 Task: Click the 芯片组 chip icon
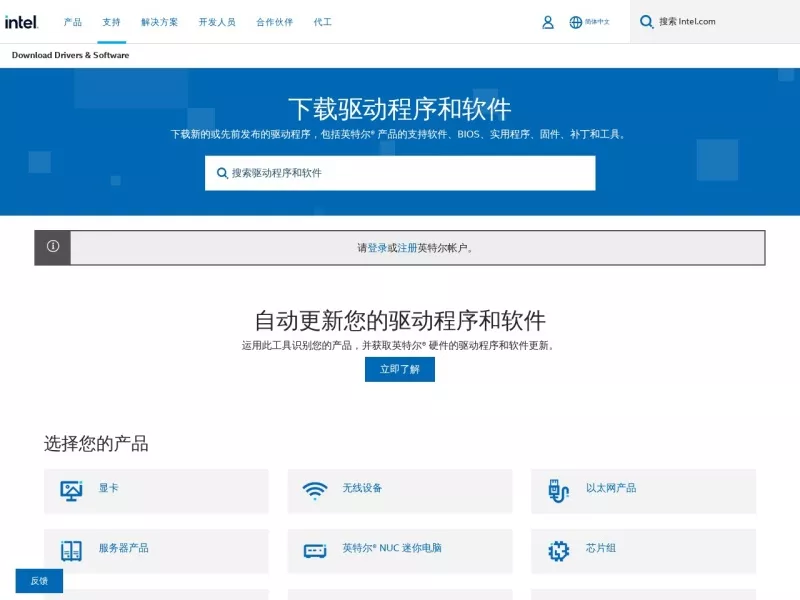[558, 551]
